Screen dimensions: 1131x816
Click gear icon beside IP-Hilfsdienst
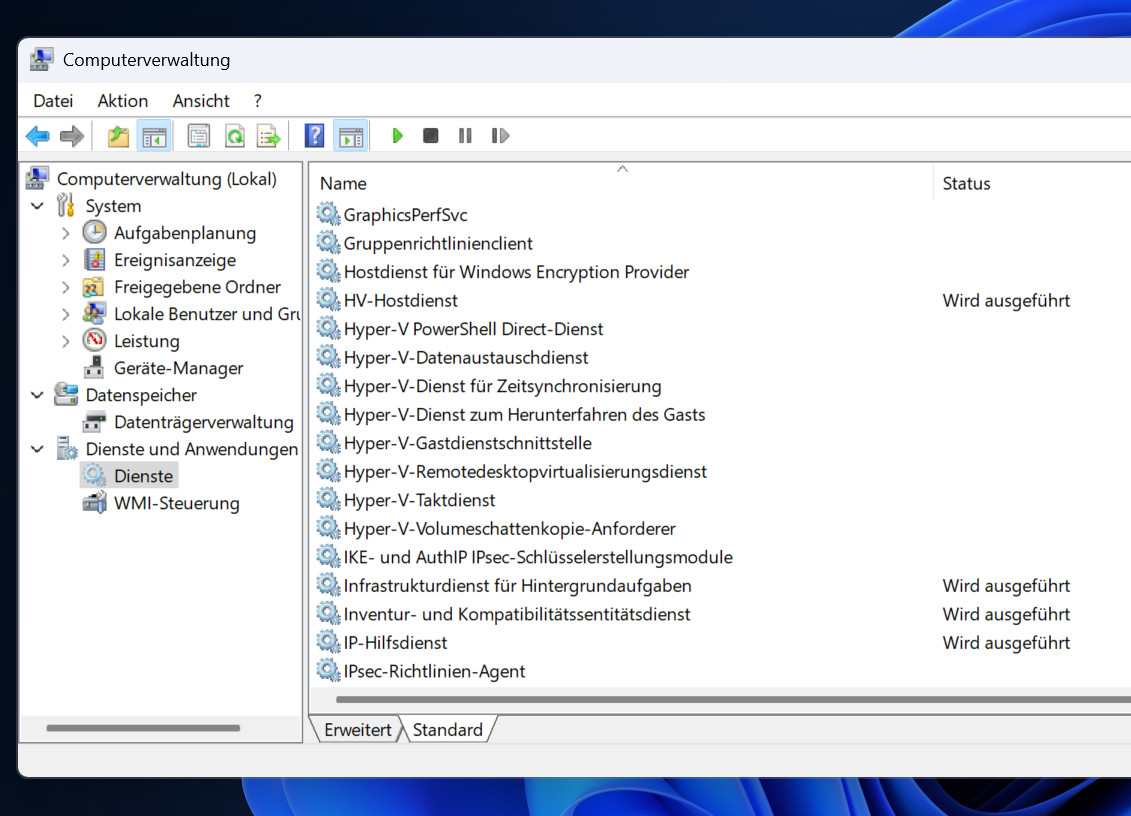coord(329,641)
